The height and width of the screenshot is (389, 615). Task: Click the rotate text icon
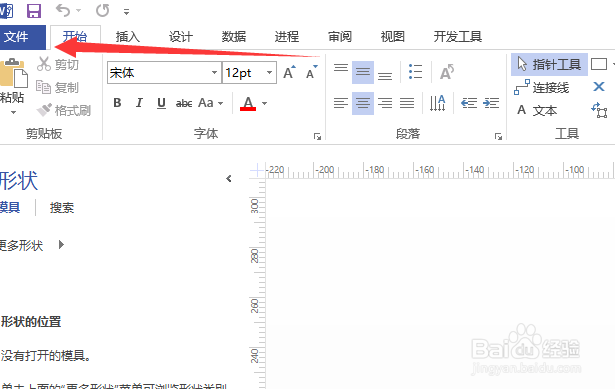point(447,72)
